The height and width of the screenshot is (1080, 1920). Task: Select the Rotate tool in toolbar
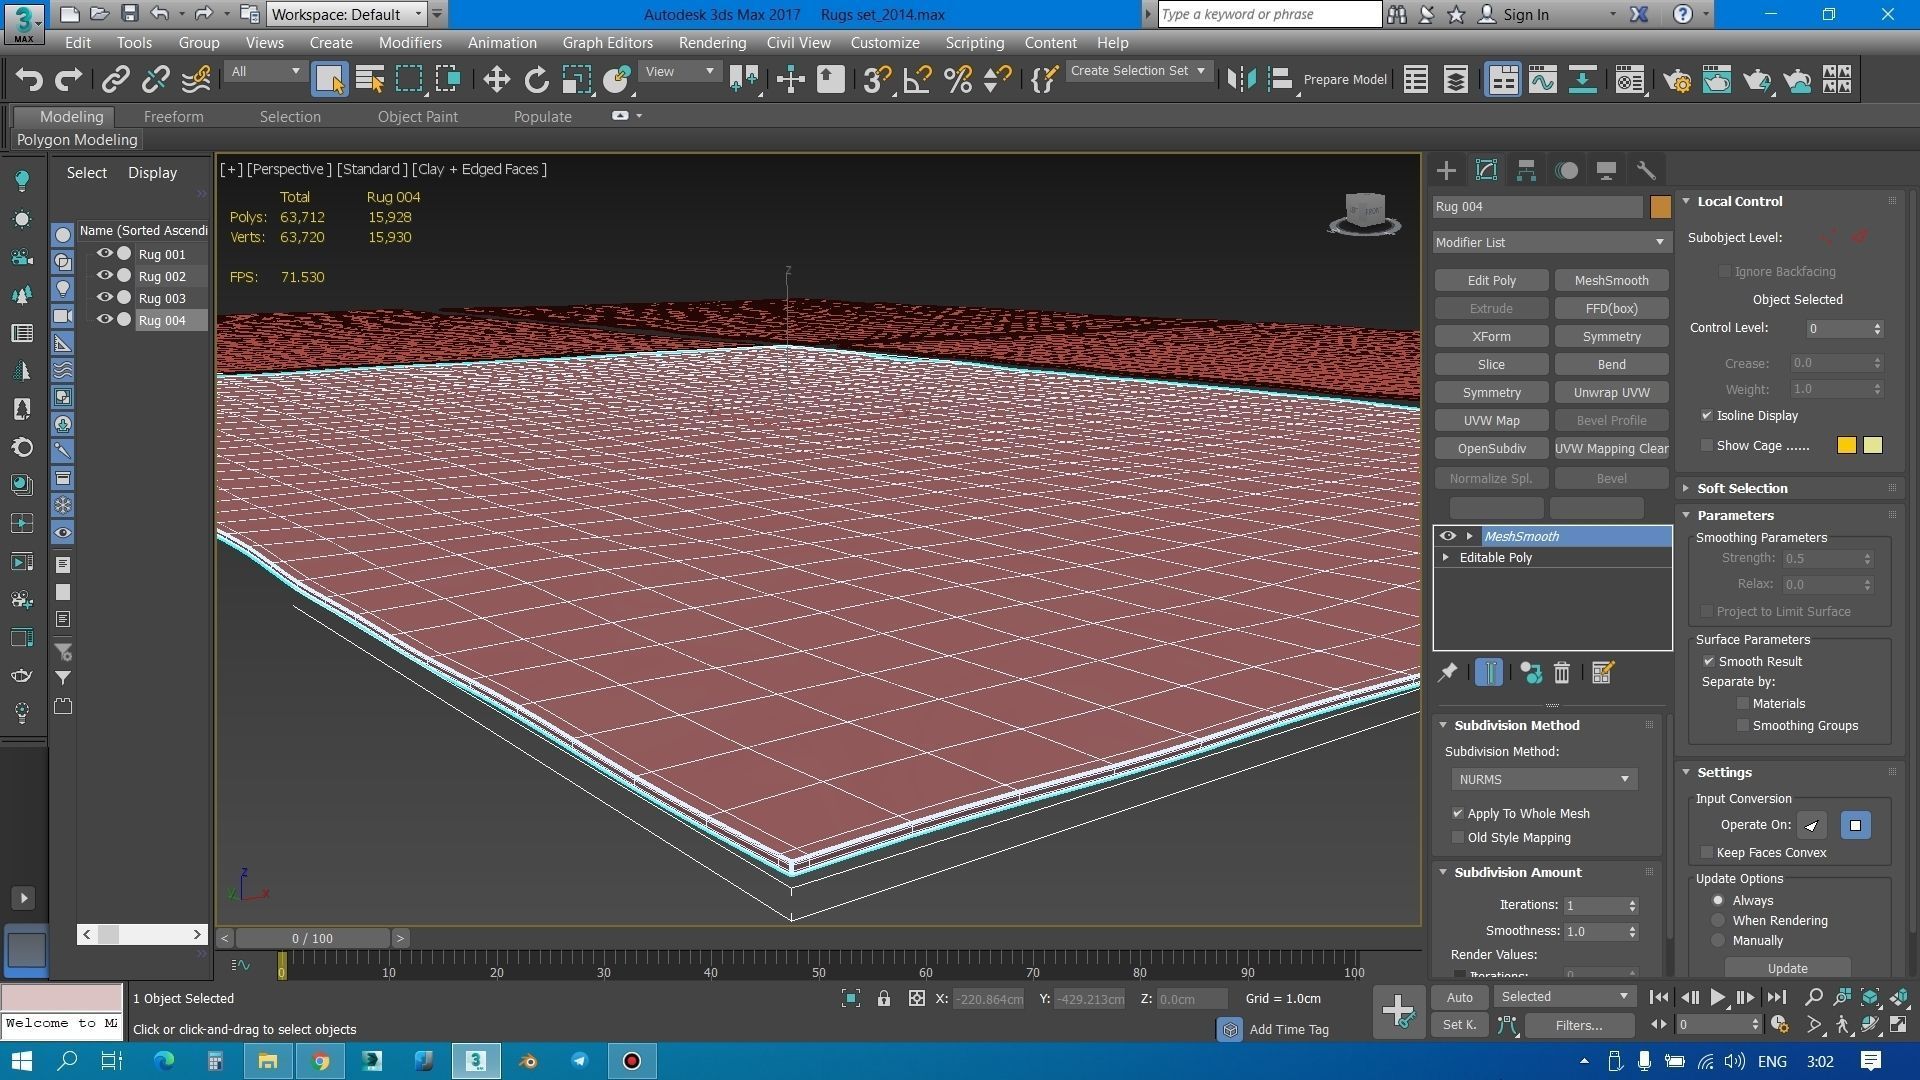537,80
